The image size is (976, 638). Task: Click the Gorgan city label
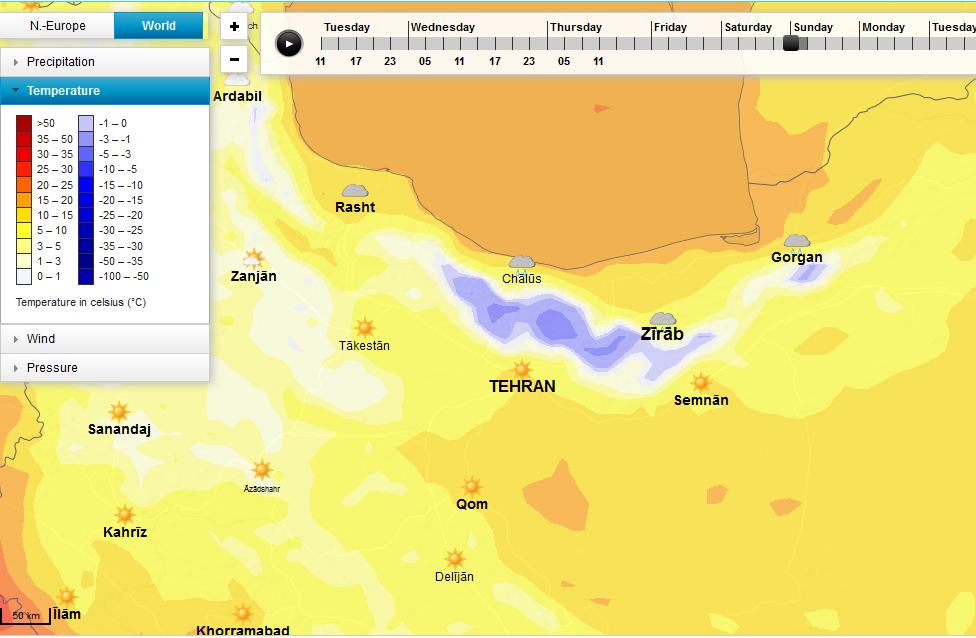click(797, 257)
